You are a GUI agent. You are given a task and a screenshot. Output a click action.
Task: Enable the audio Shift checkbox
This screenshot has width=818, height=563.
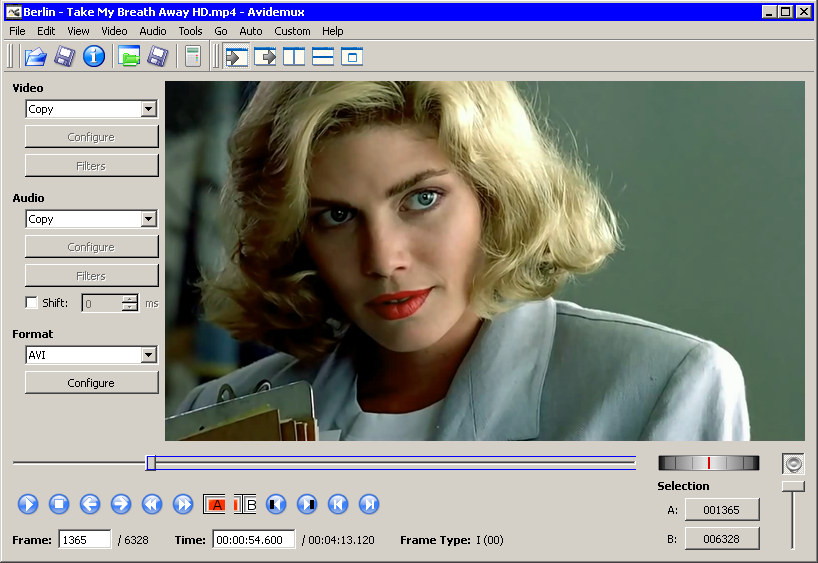coord(31,303)
